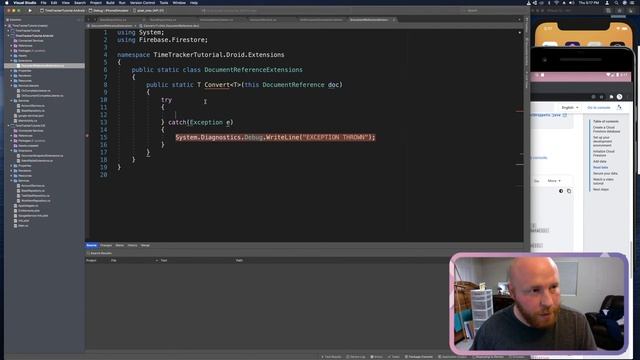Open the More dropdown in code sample tabs
The height and width of the screenshot is (360, 640).
[554, 181]
